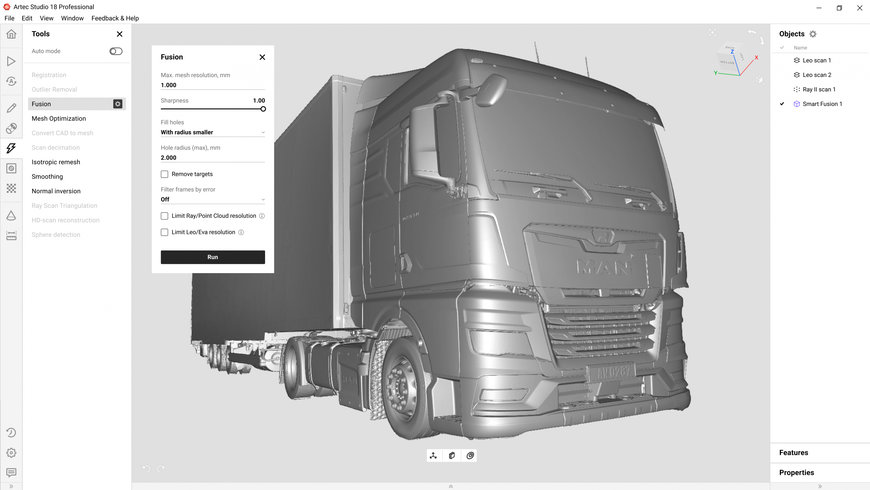The image size is (870, 490).
Task: Enable the Remove targets checkbox
Action: pyautogui.click(x=164, y=174)
